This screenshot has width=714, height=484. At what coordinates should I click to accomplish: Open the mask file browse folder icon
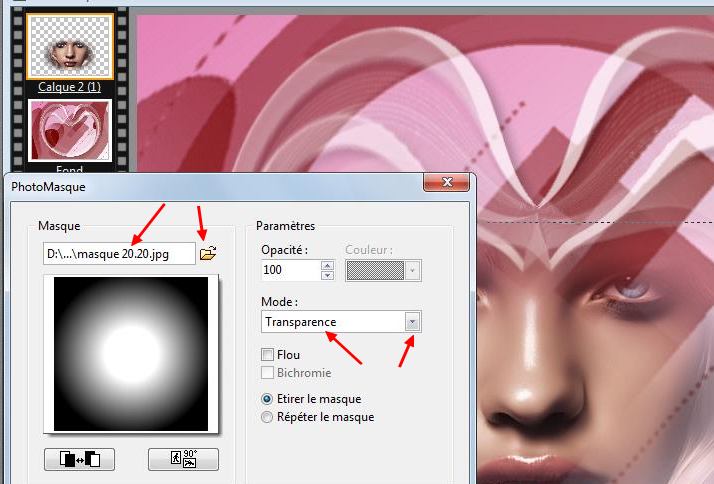click(x=208, y=253)
